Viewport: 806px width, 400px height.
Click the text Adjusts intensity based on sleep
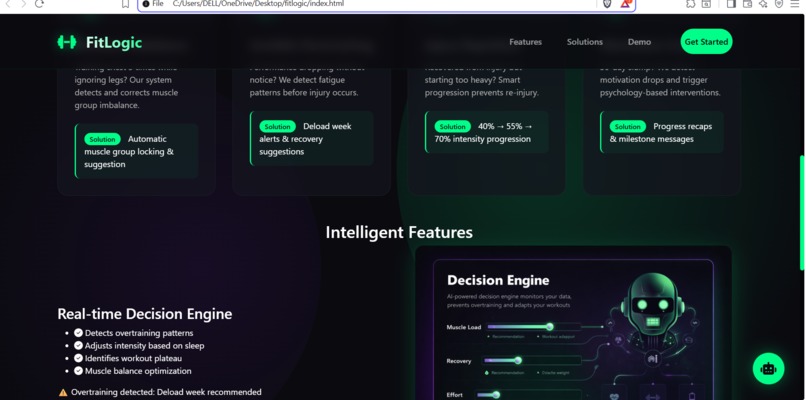pyautogui.click(x=144, y=346)
